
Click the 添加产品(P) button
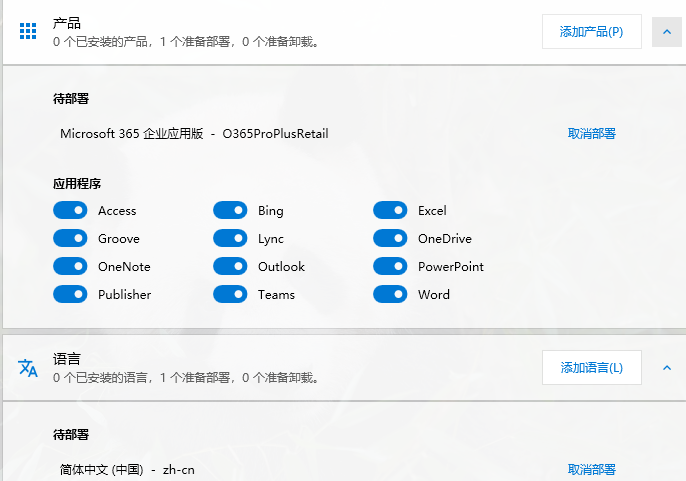(592, 32)
